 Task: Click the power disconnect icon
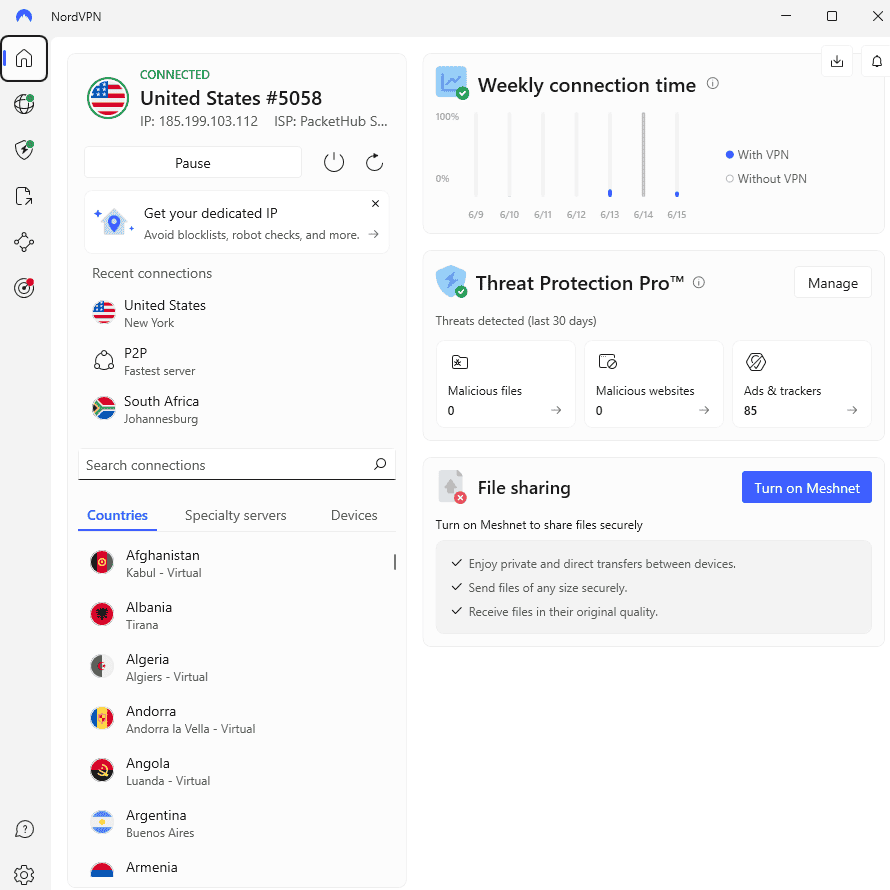[334, 162]
